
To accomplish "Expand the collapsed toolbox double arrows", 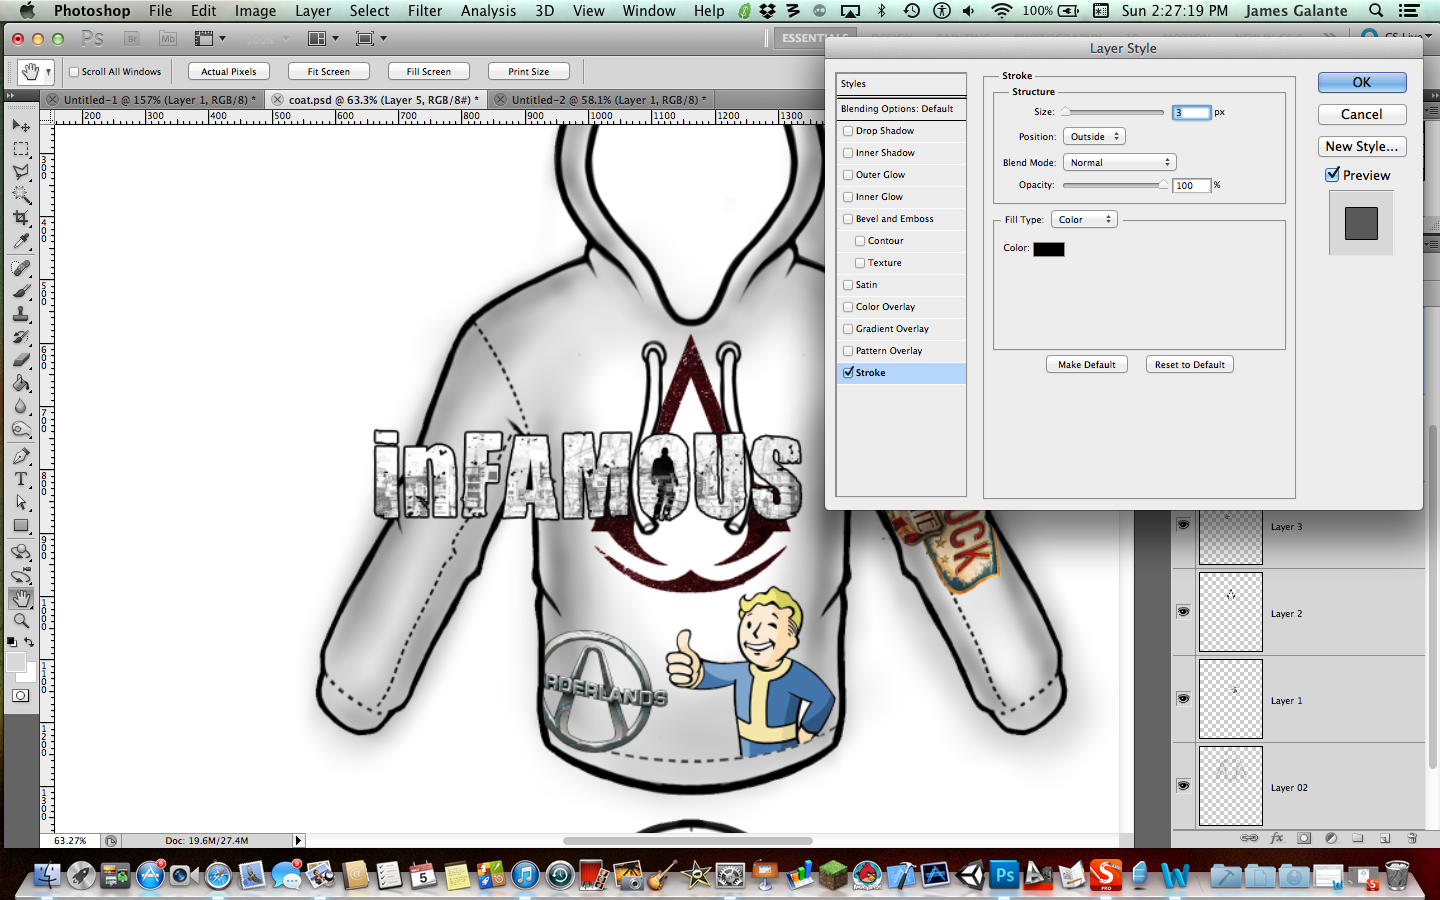I will click(x=10, y=97).
